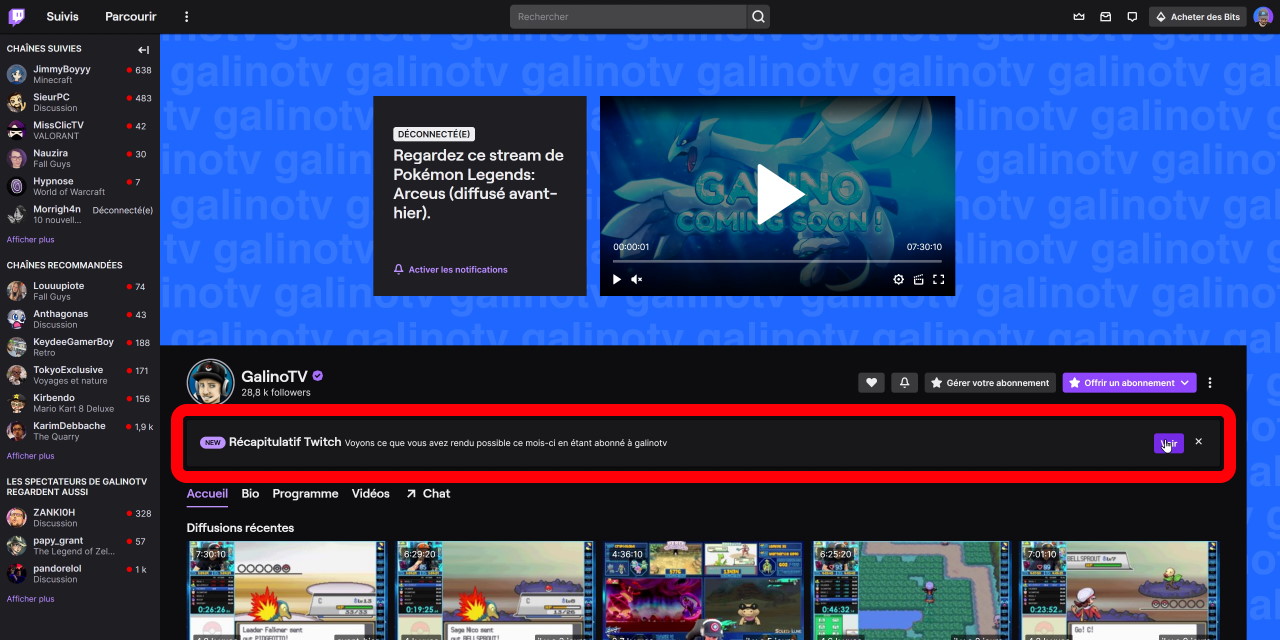Click the Twitch logo home icon

17,16
